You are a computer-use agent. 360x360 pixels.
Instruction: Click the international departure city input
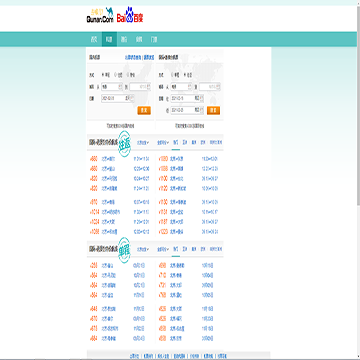[x=181, y=87]
